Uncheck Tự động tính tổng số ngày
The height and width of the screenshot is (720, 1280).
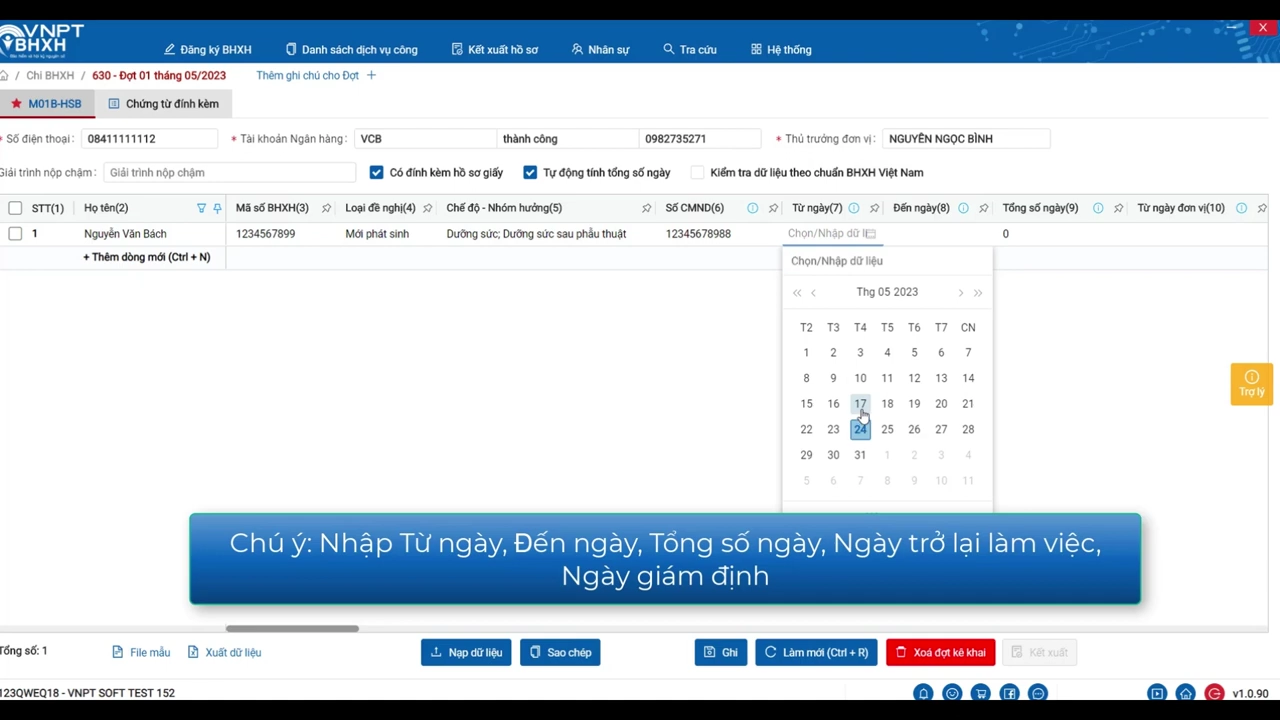[530, 173]
